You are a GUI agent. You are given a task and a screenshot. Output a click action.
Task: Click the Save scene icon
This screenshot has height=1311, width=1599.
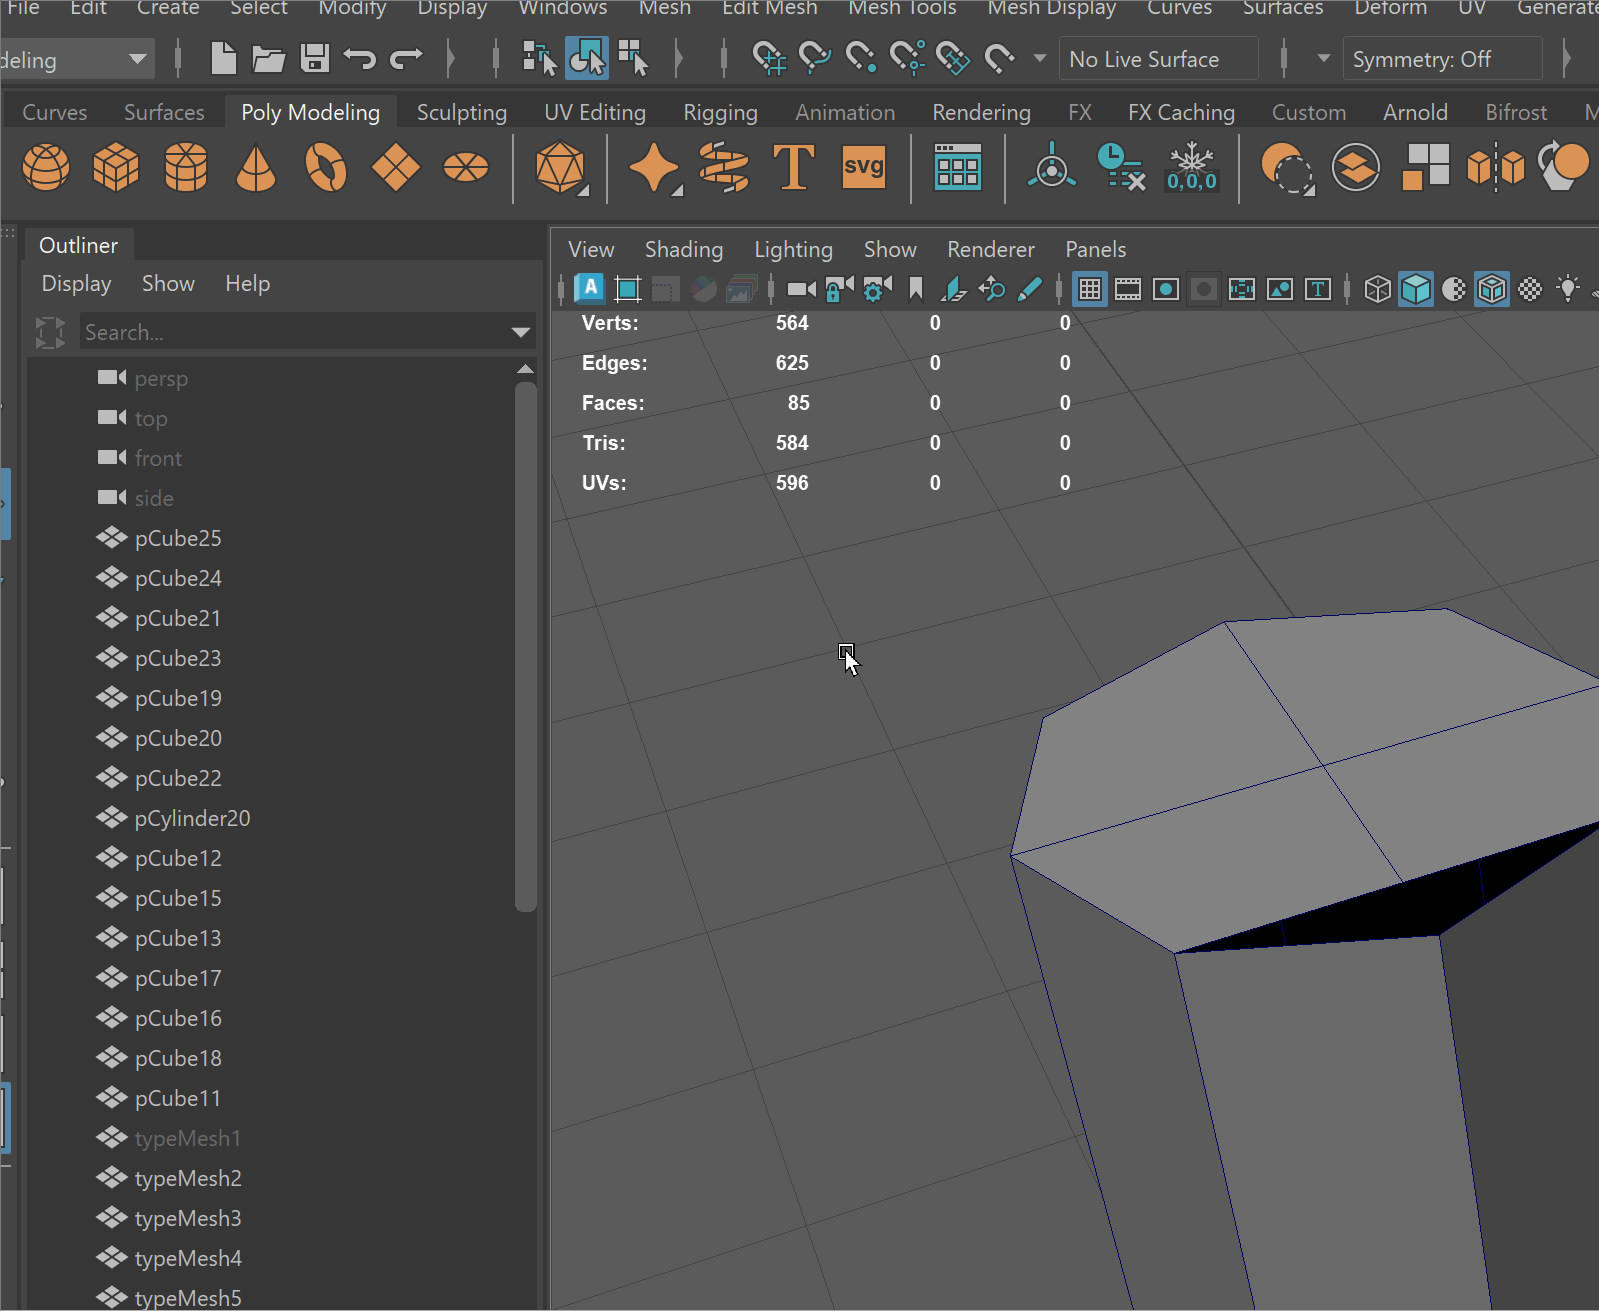(315, 59)
